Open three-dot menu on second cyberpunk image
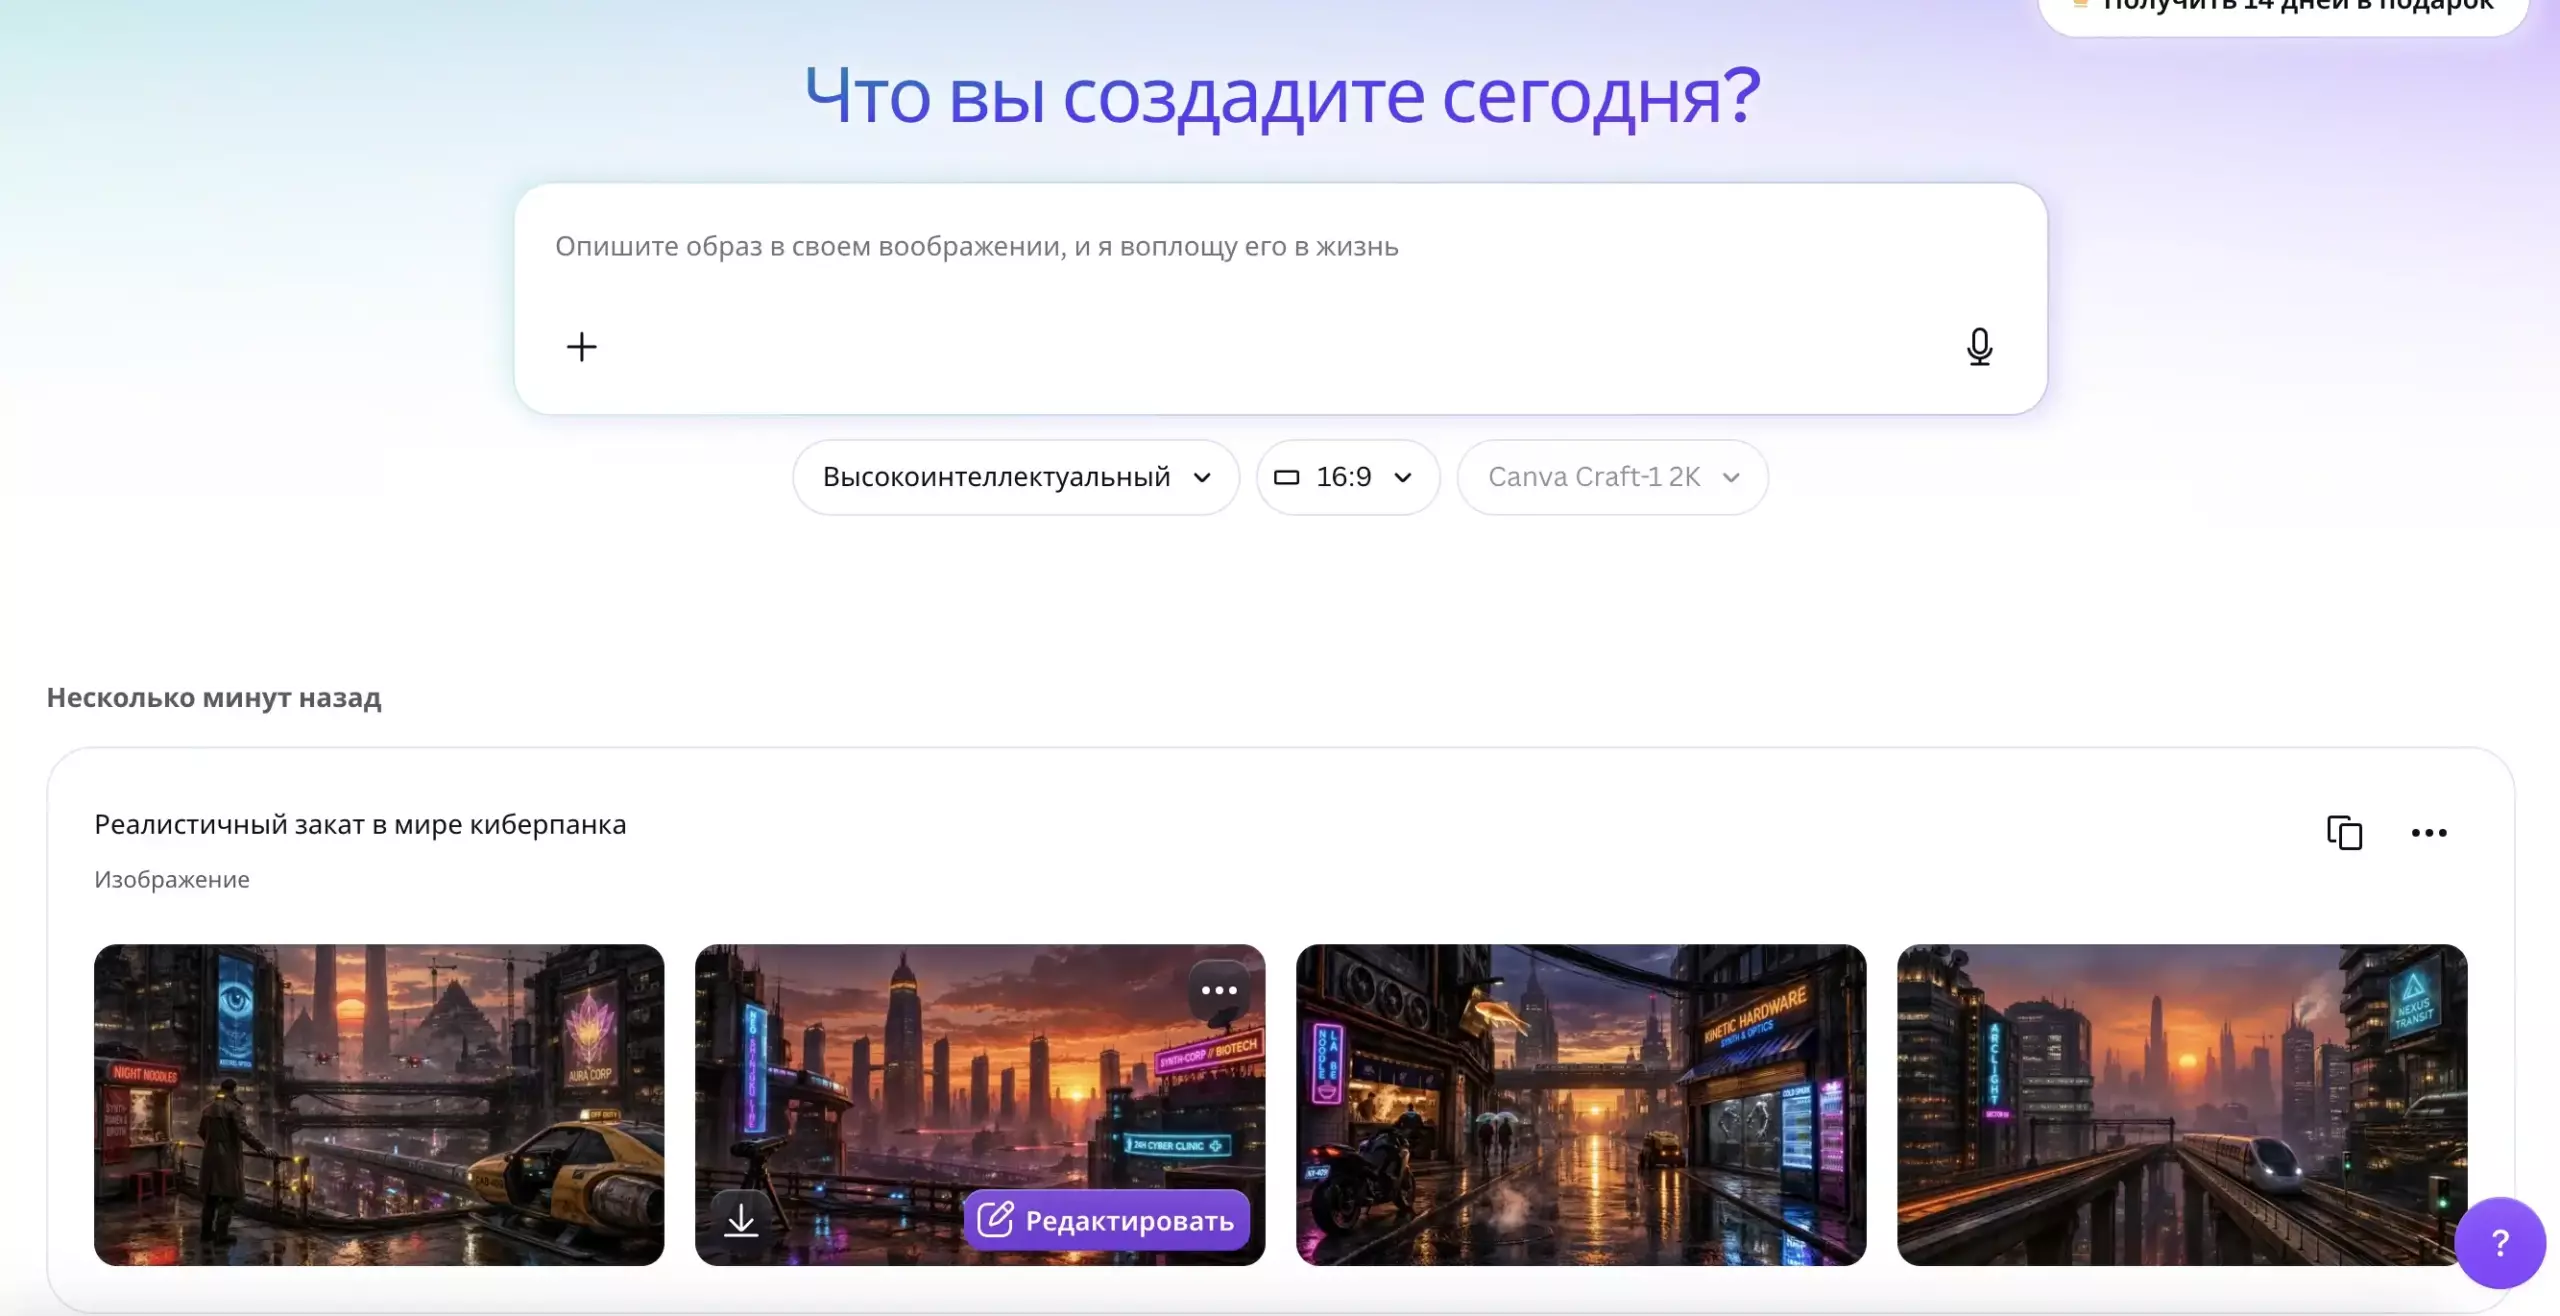 point(1219,990)
